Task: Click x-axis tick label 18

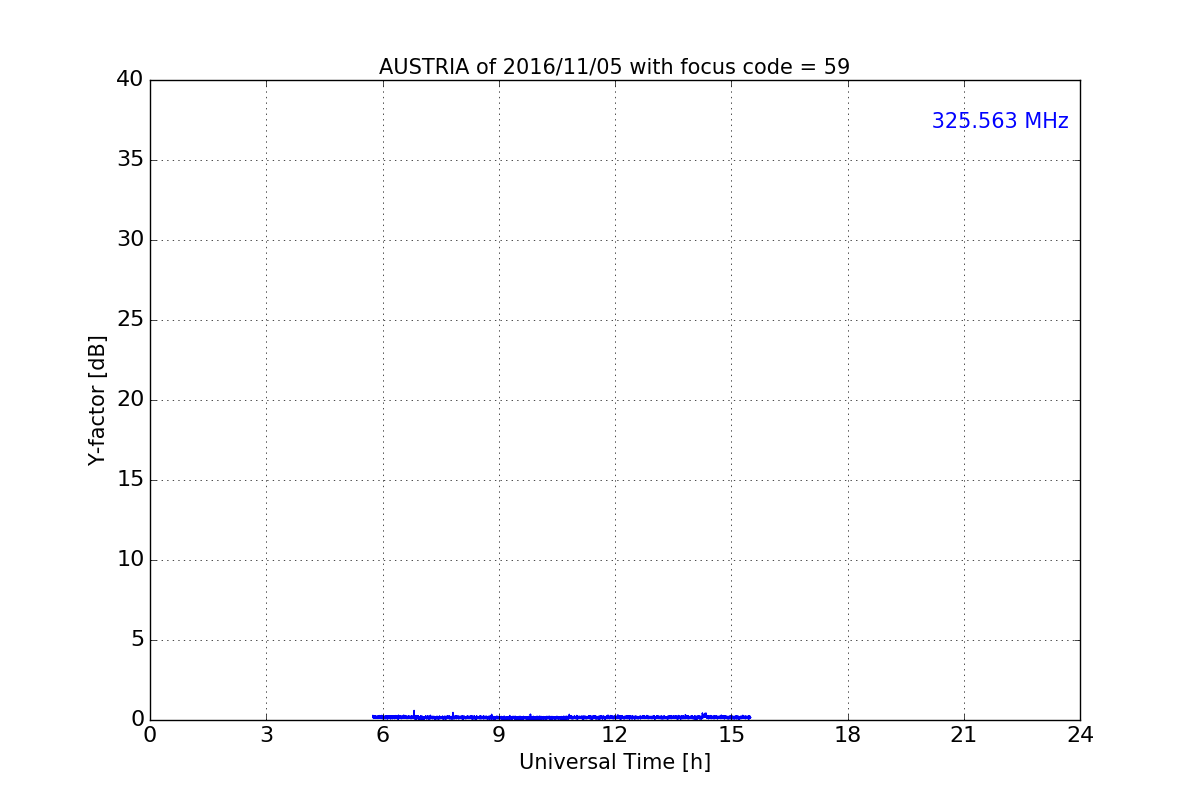Action: 847,735
